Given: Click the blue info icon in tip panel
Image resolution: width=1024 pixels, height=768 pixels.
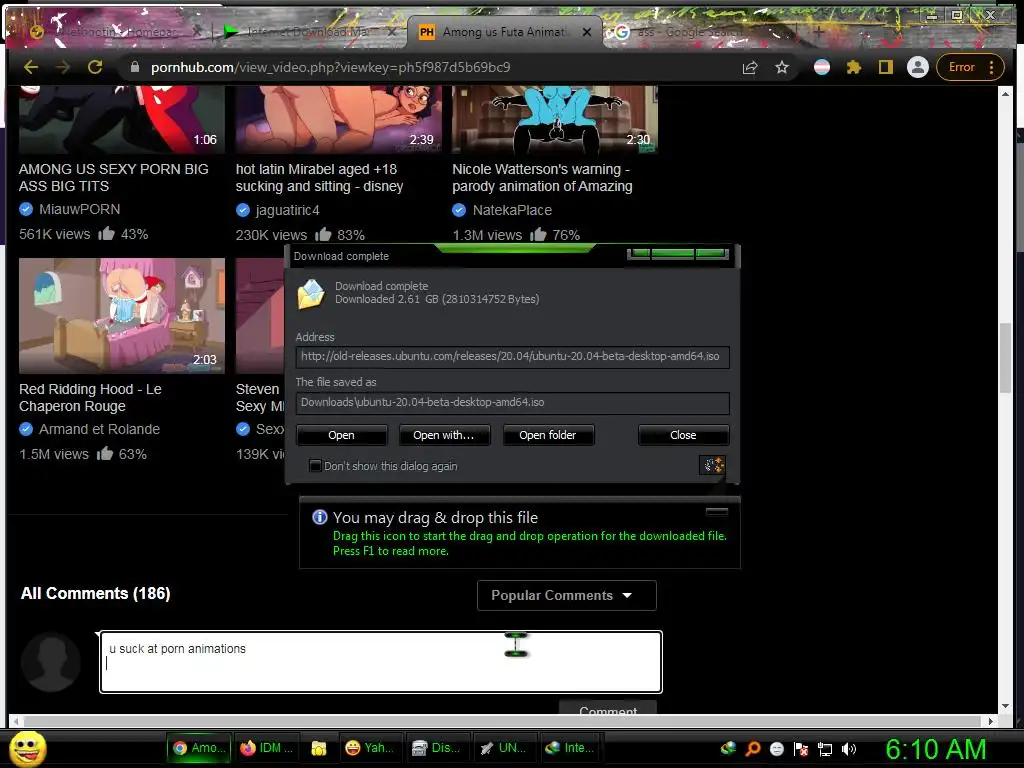Looking at the screenshot, I should click(x=319, y=517).
